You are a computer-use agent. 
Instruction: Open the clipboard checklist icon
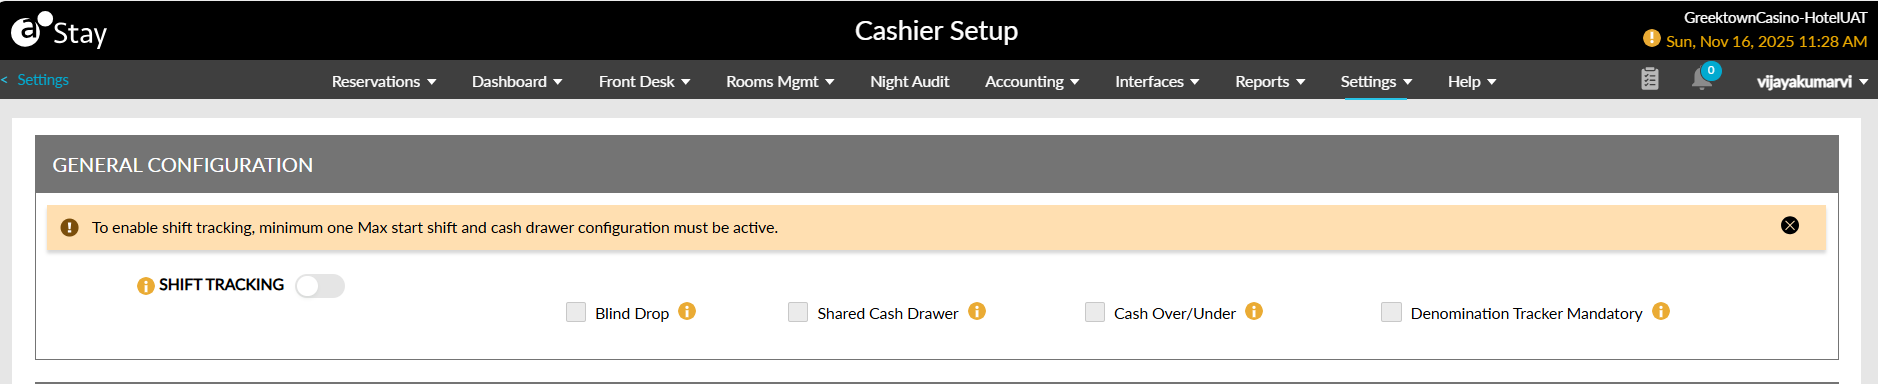pyautogui.click(x=1650, y=79)
